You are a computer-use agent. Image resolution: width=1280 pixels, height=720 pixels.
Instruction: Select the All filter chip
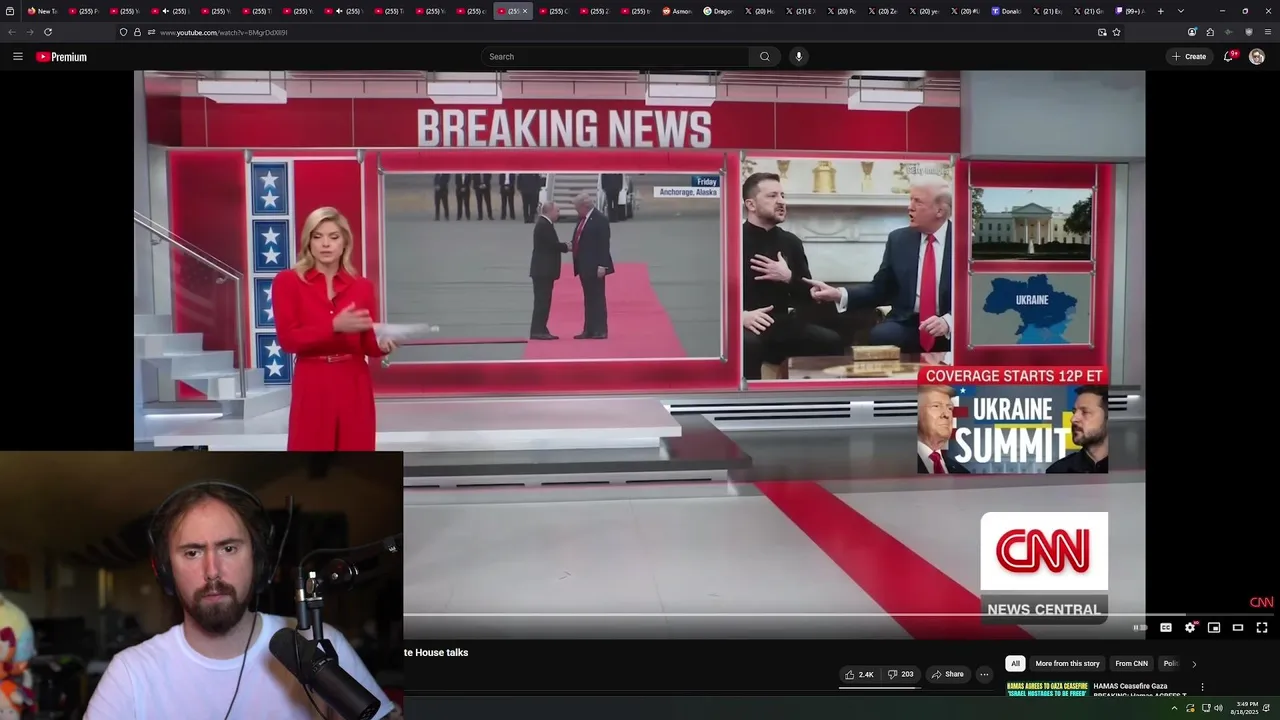click(x=1015, y=664)
